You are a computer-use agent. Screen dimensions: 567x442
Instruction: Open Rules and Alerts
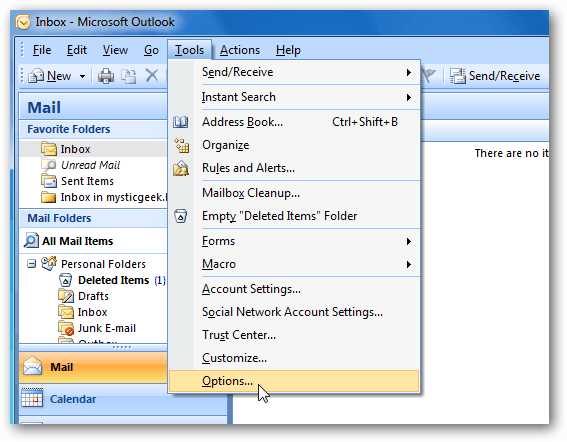(294, 168)
